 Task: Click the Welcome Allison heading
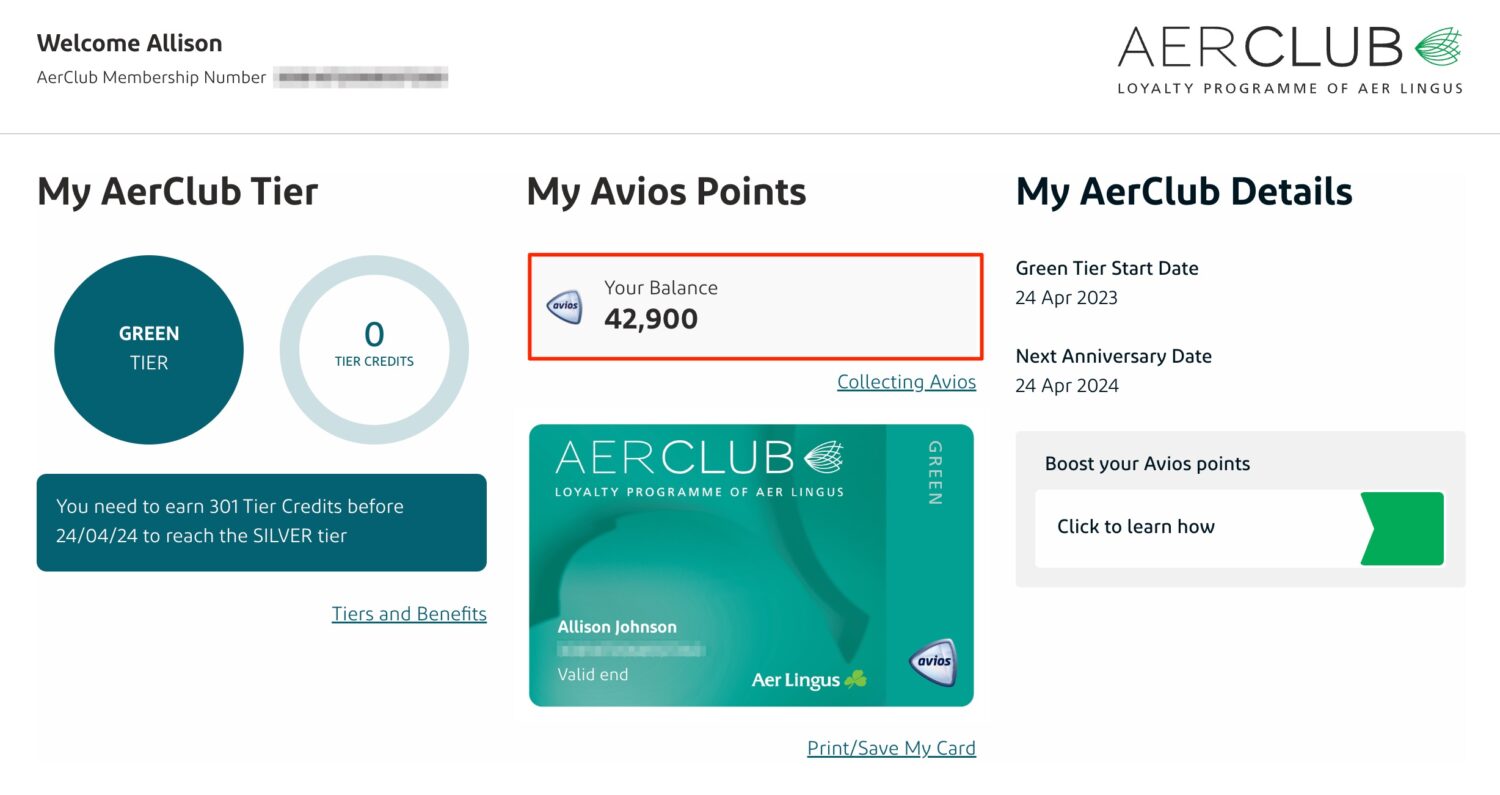click(129, 42)
